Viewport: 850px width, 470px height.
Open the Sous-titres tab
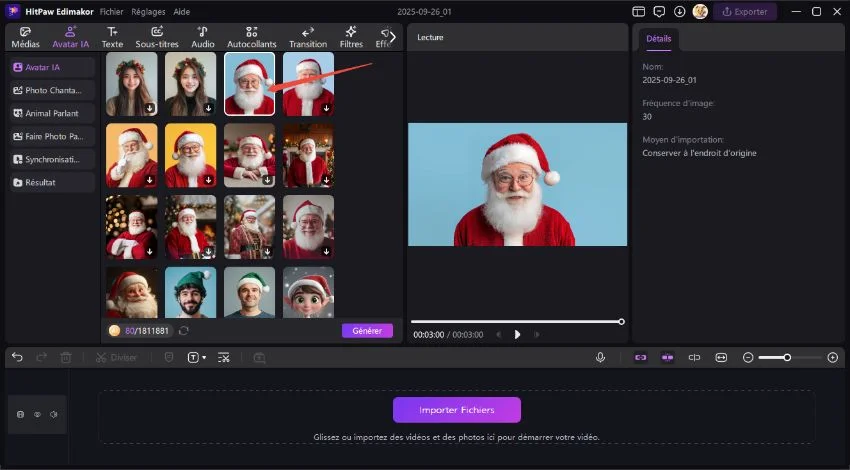[x=157, y=37]
